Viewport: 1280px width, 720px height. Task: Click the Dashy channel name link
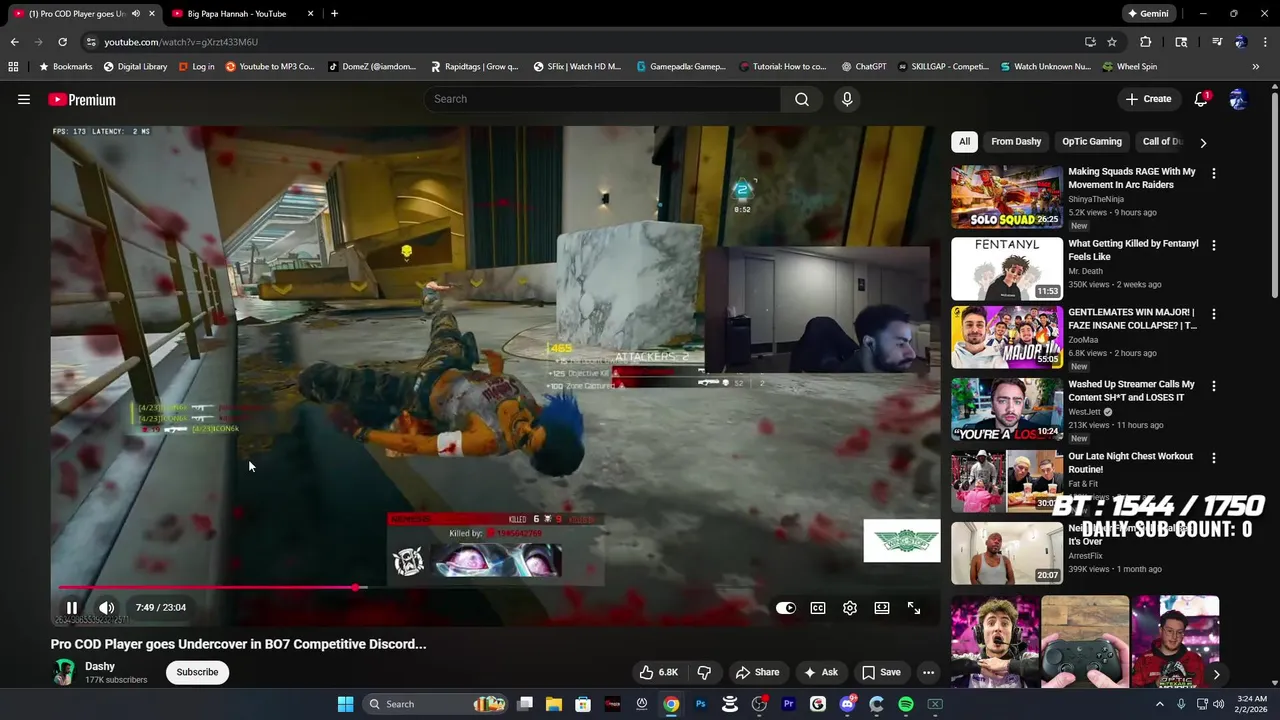[100, 666]
